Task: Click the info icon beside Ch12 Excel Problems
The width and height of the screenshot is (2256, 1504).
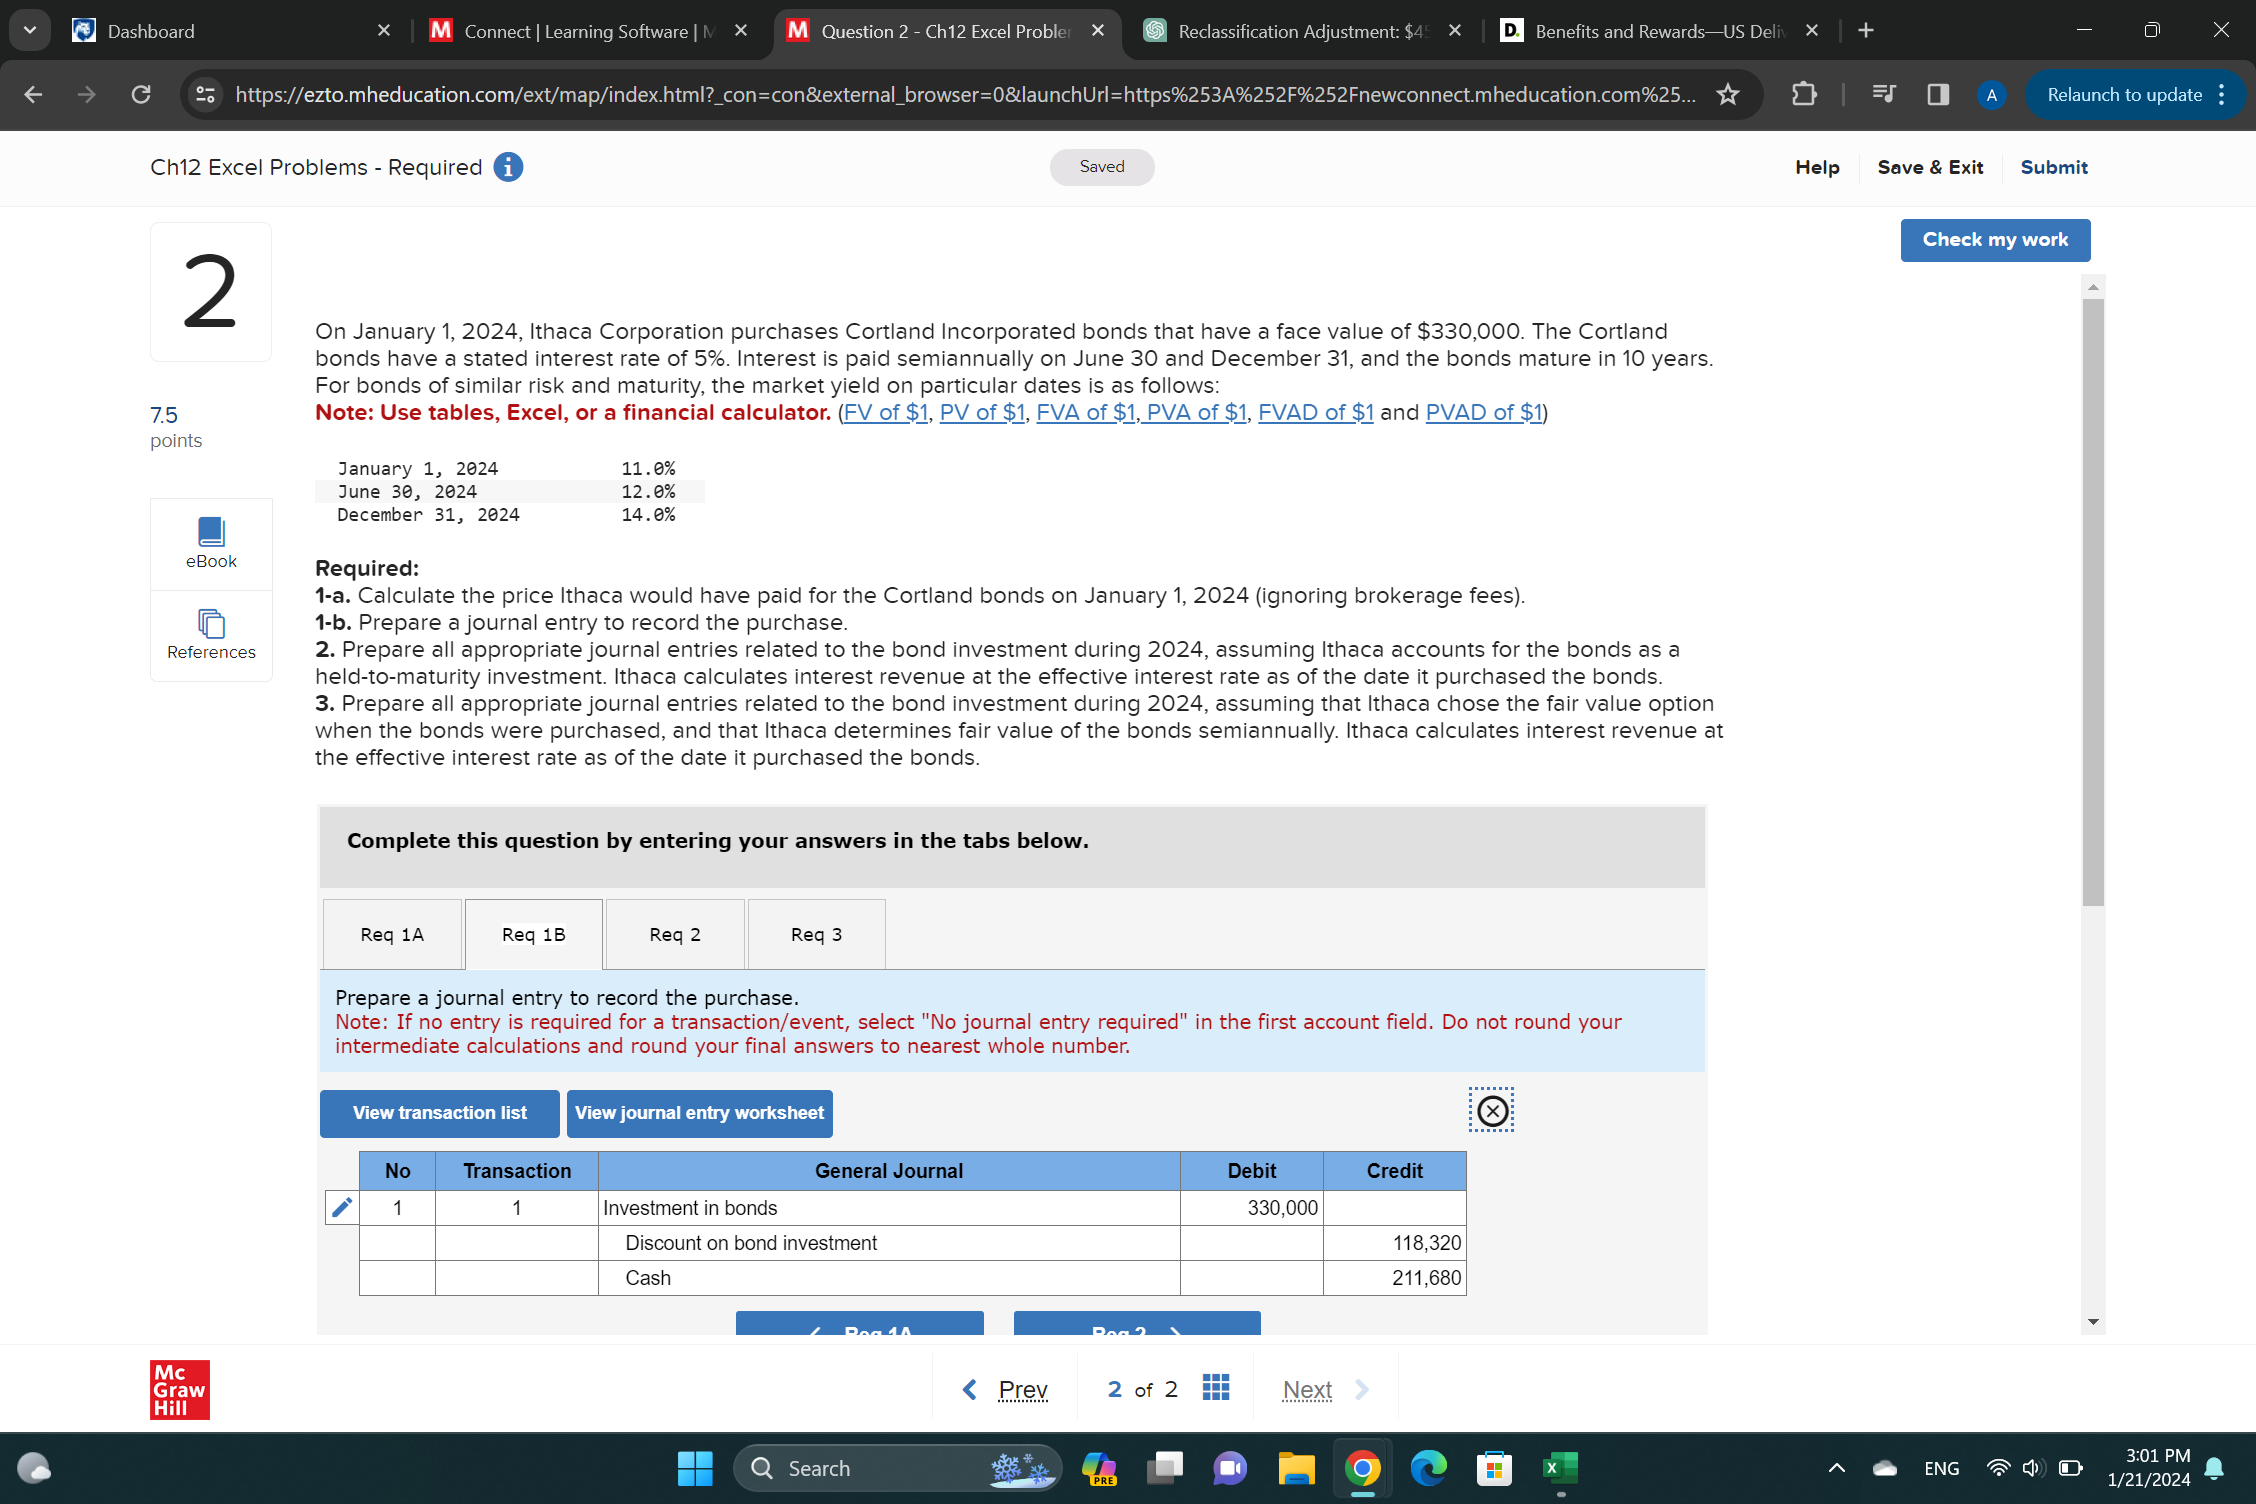Action: pyautogui.click(x=508, y=167)
